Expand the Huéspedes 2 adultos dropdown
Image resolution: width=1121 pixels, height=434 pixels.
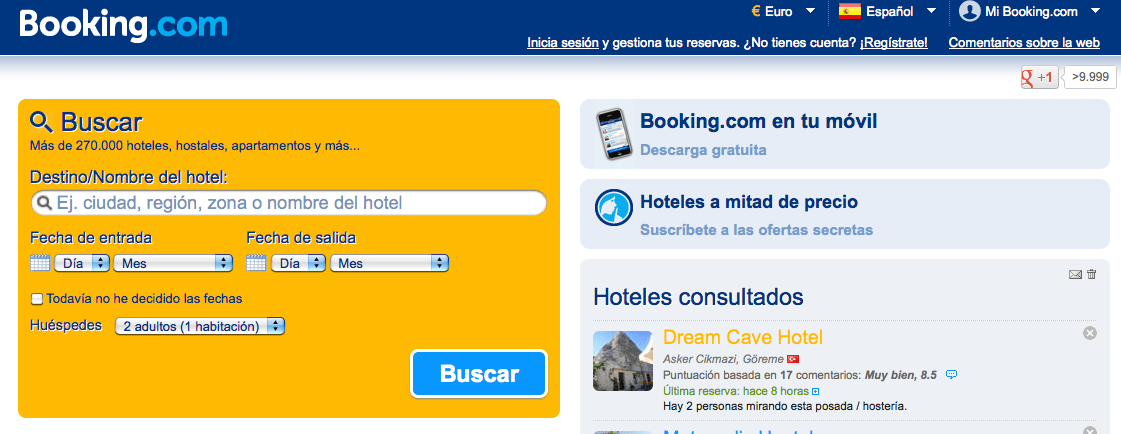coord(199,327)
